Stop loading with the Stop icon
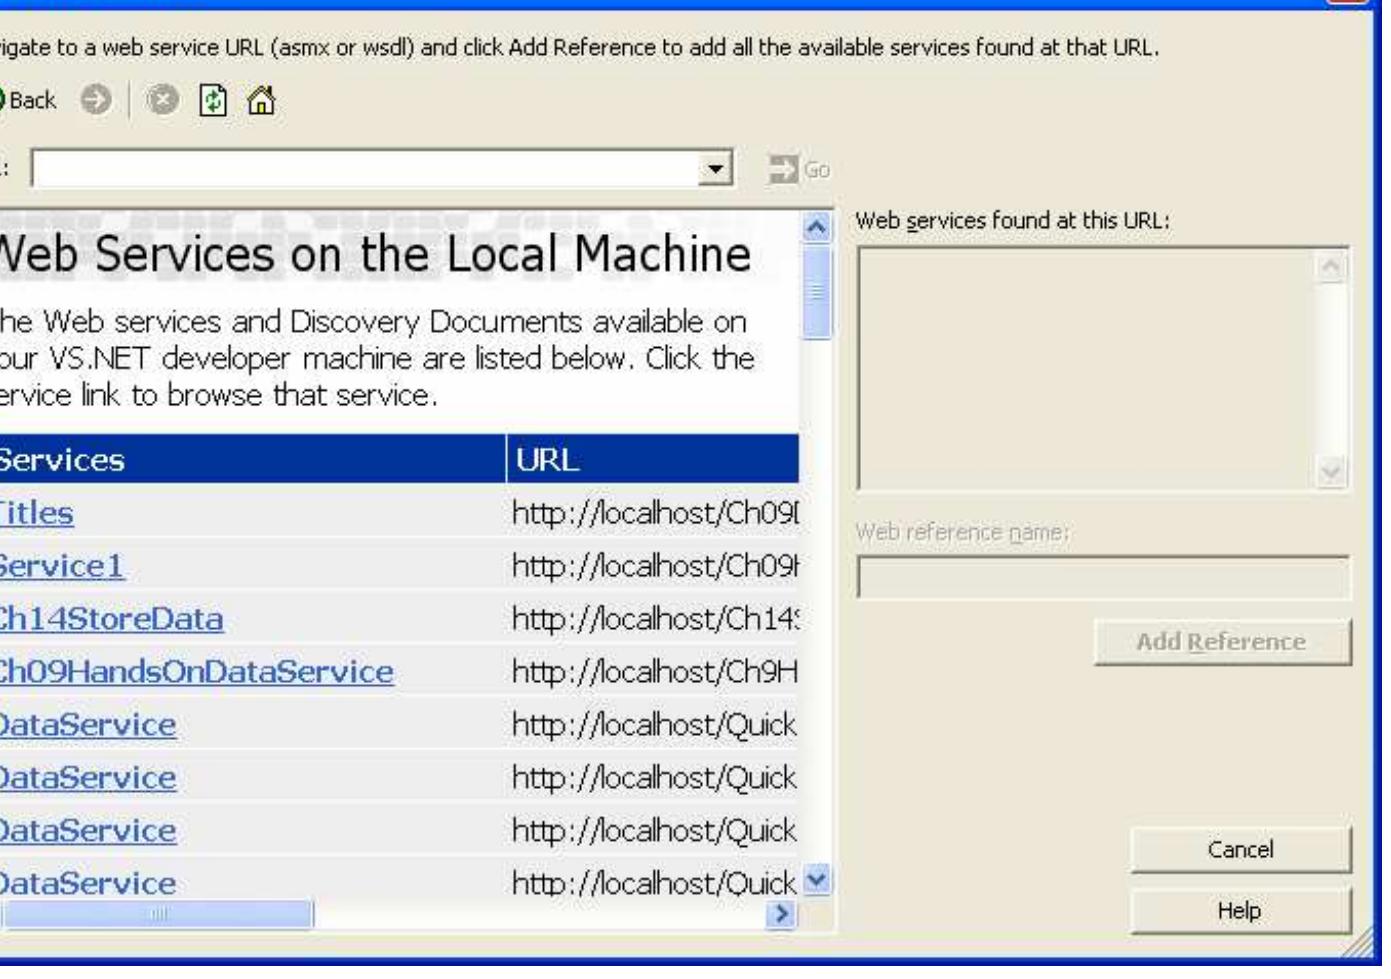 pyautogui.click(x=163, y=100)
